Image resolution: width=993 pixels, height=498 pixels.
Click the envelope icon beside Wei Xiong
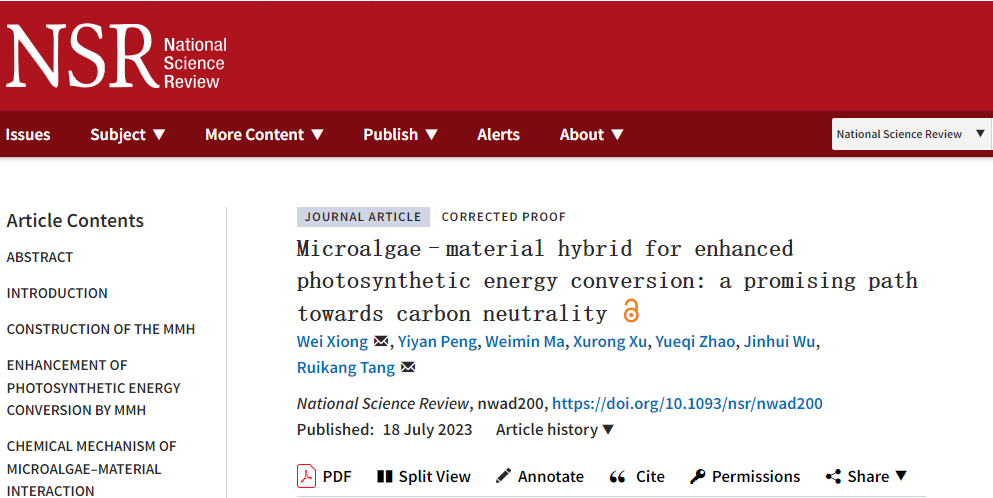tap(381, 342)
